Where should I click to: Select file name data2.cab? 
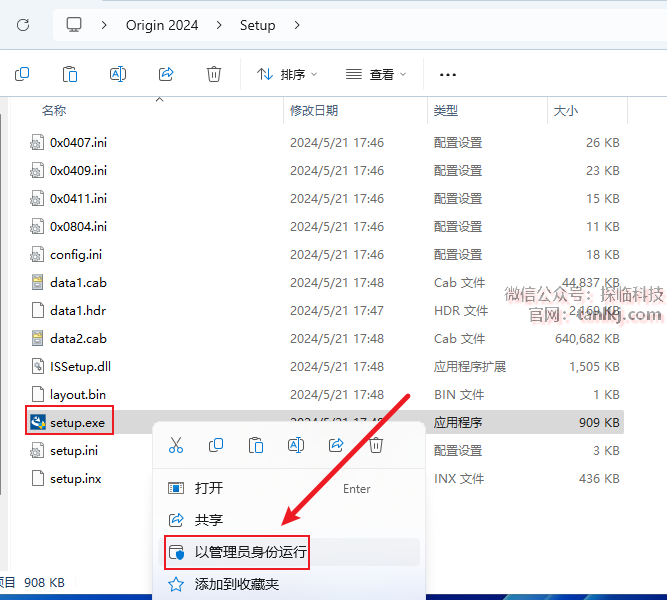coord(78,338)
